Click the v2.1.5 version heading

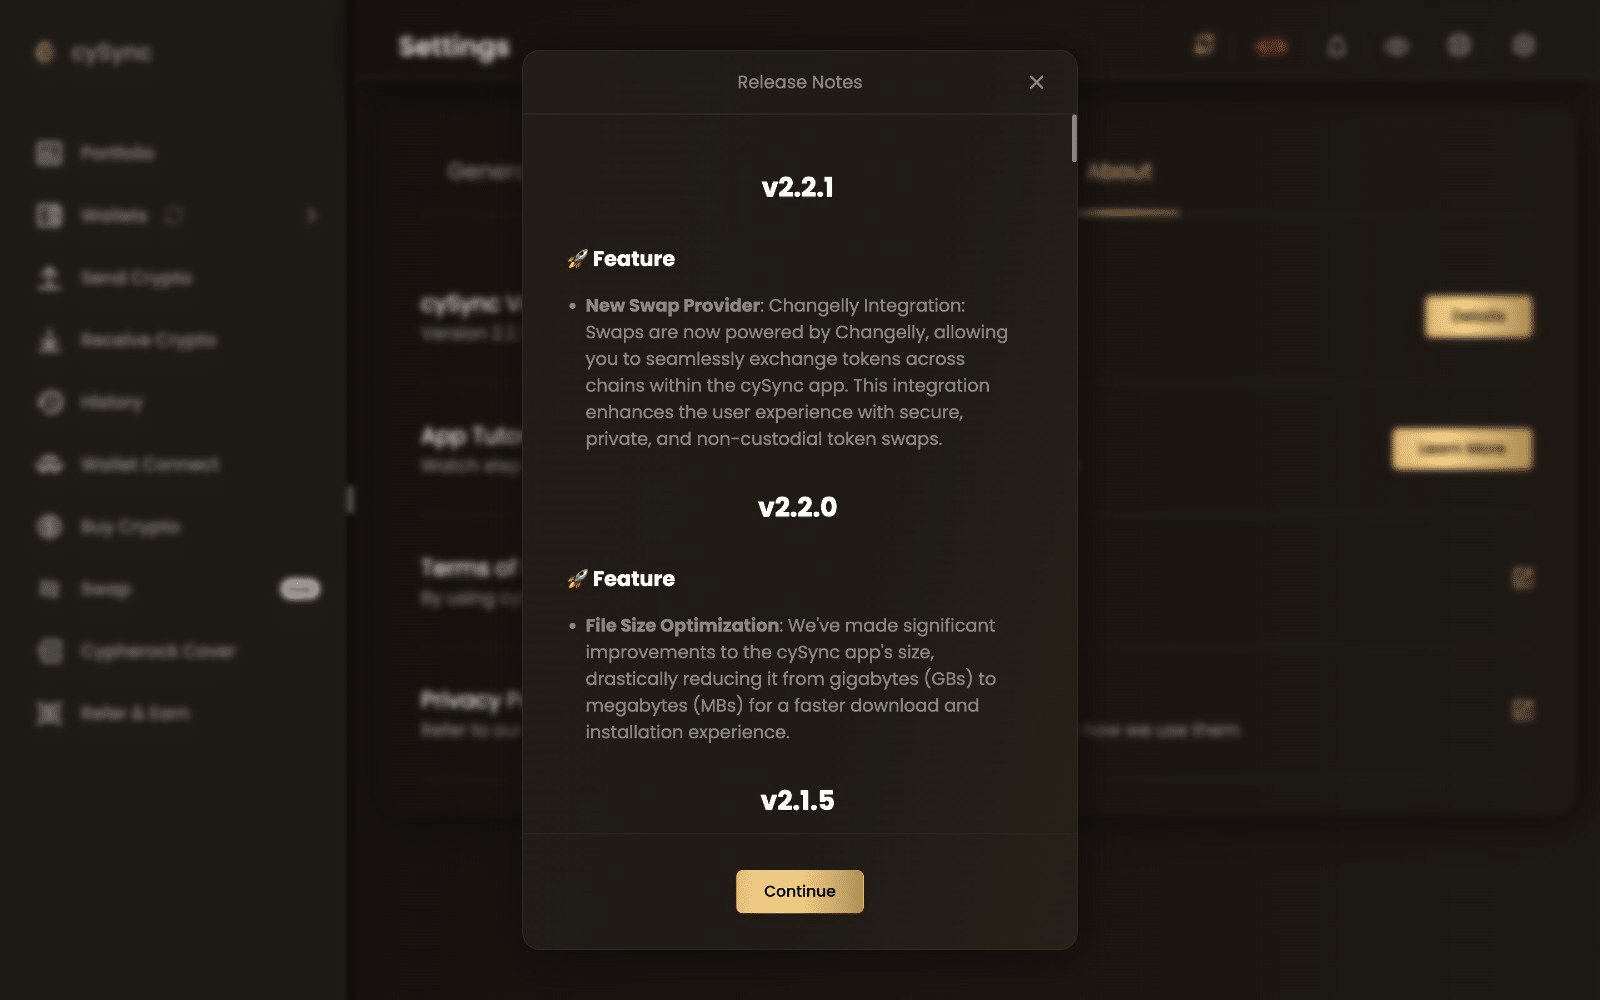click(x=797, y=800)
